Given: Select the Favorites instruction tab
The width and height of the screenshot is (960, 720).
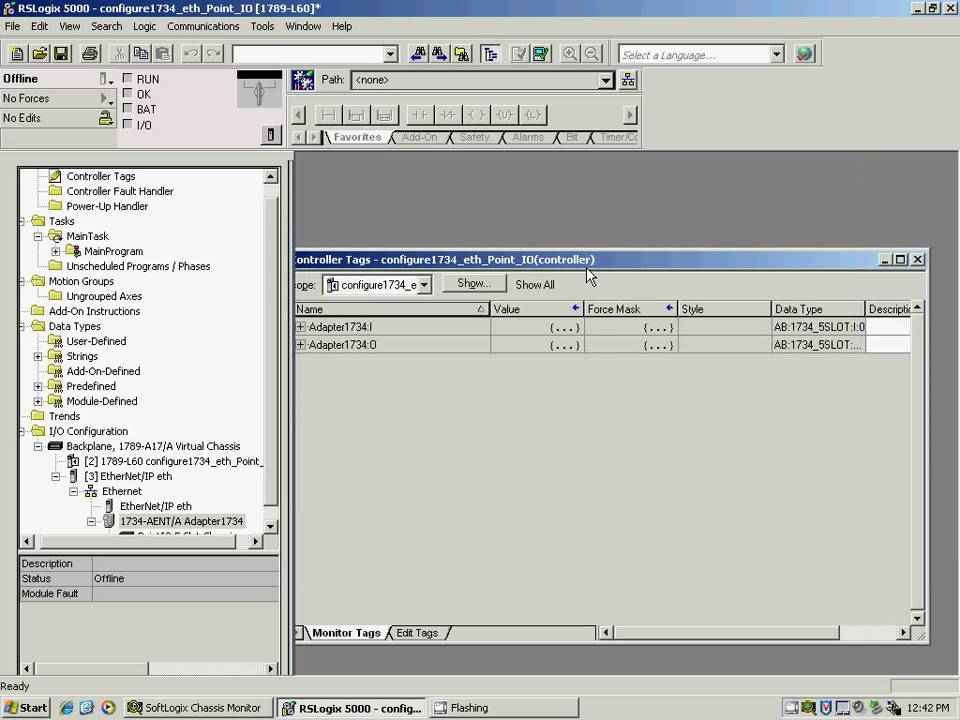Looking at the screenshot, I should click(358, 137).
